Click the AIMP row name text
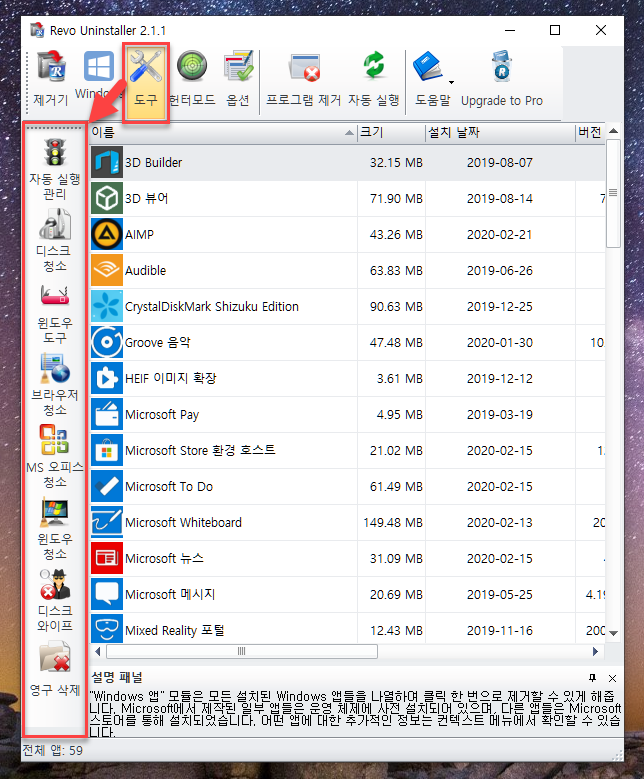The width and height of the screenshot is (644, 779). (x=139, y=234)
